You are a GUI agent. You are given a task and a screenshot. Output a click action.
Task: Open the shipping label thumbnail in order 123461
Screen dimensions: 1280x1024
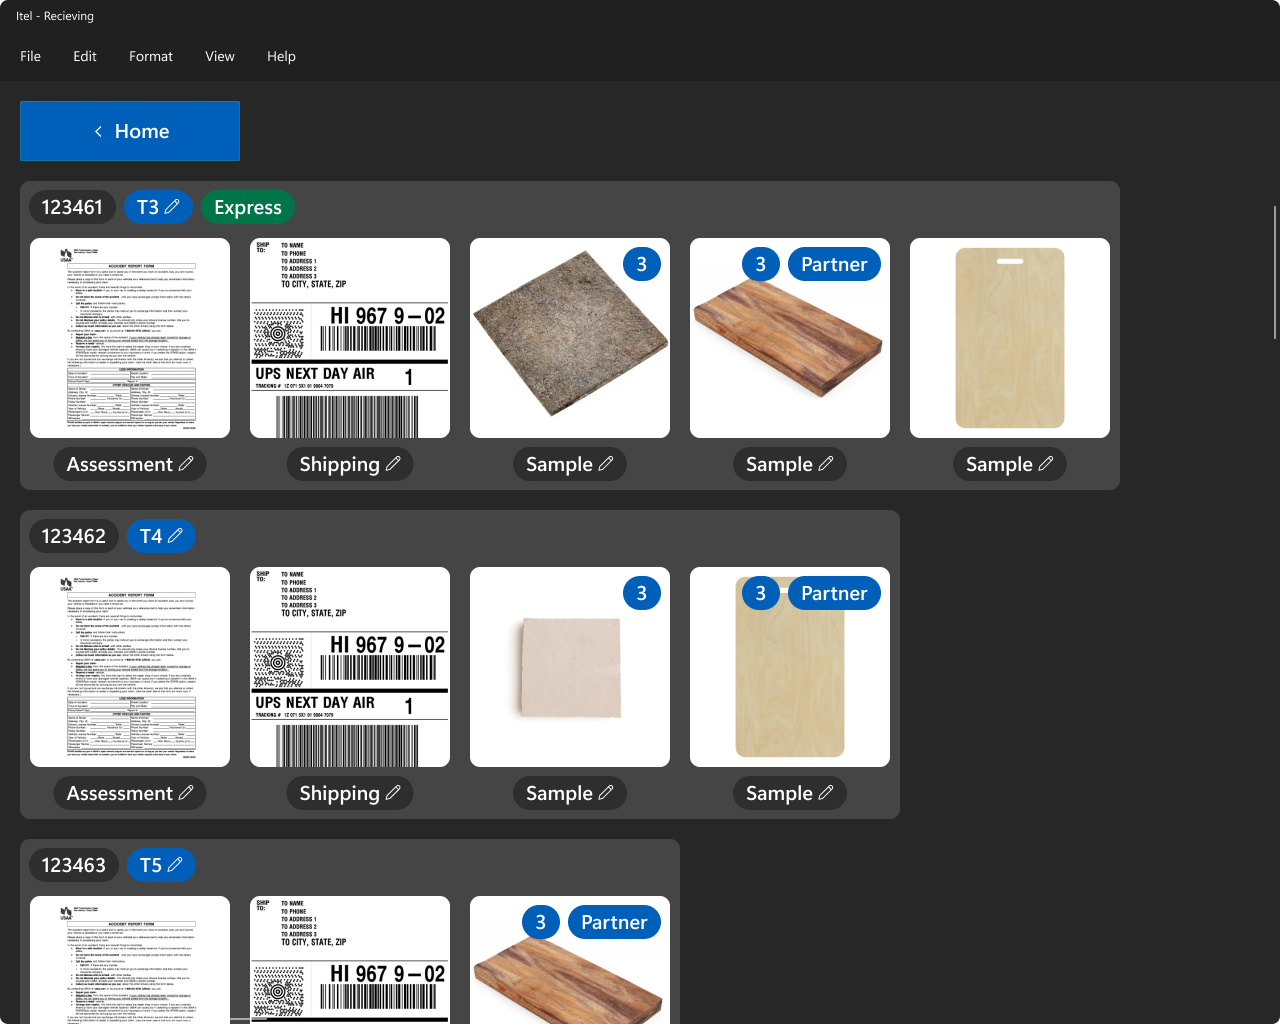(x=350, y=338)
